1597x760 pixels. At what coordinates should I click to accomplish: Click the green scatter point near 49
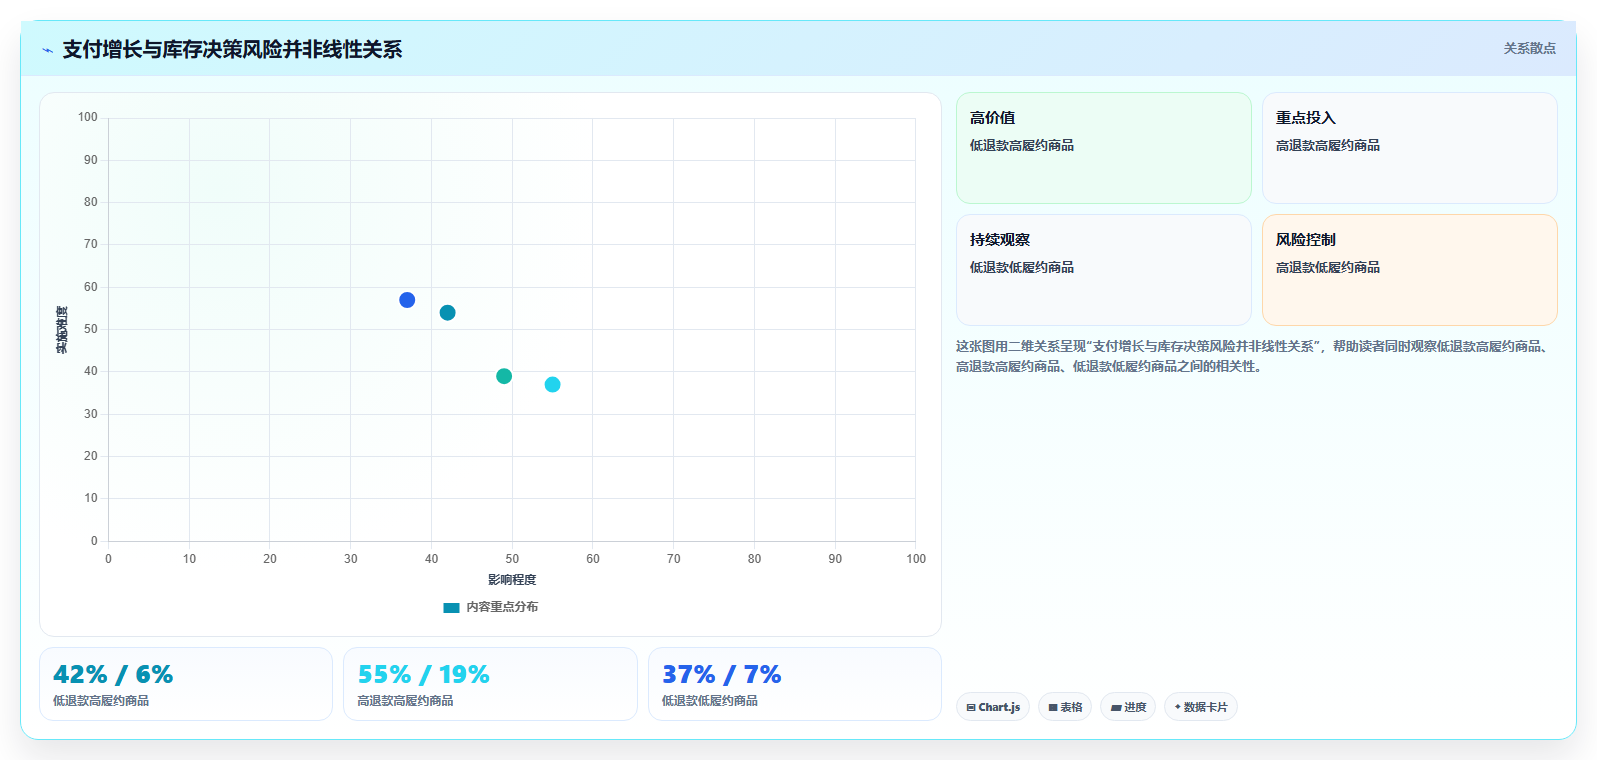tap(504, 376)
